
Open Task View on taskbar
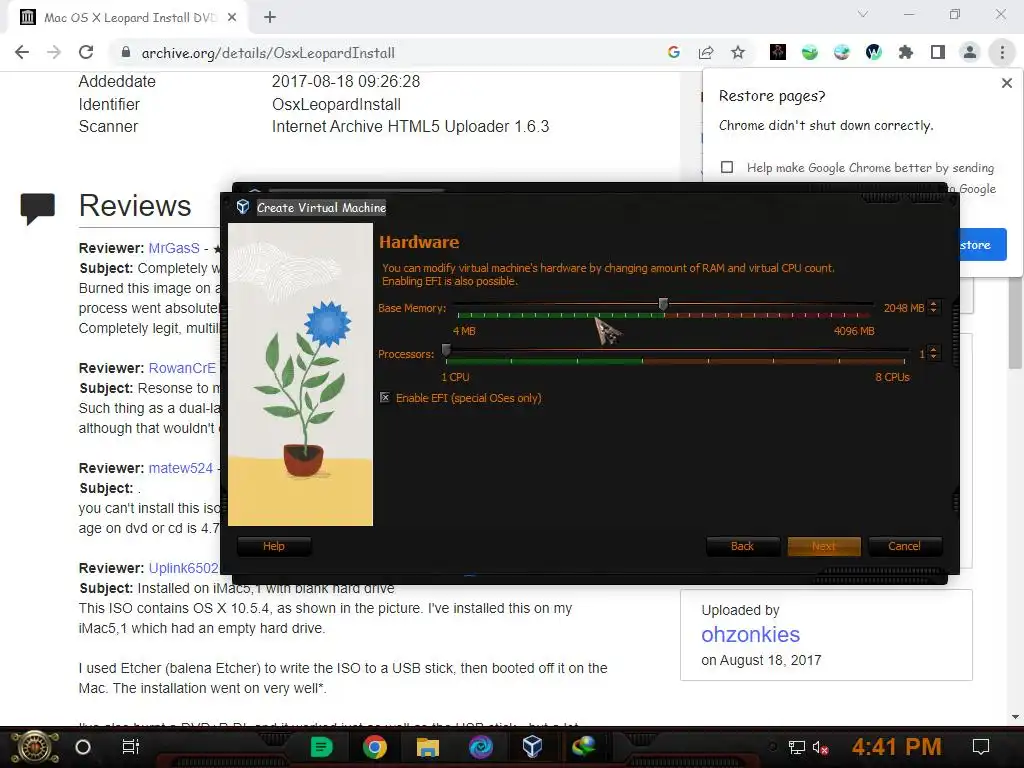pos(131,747)
